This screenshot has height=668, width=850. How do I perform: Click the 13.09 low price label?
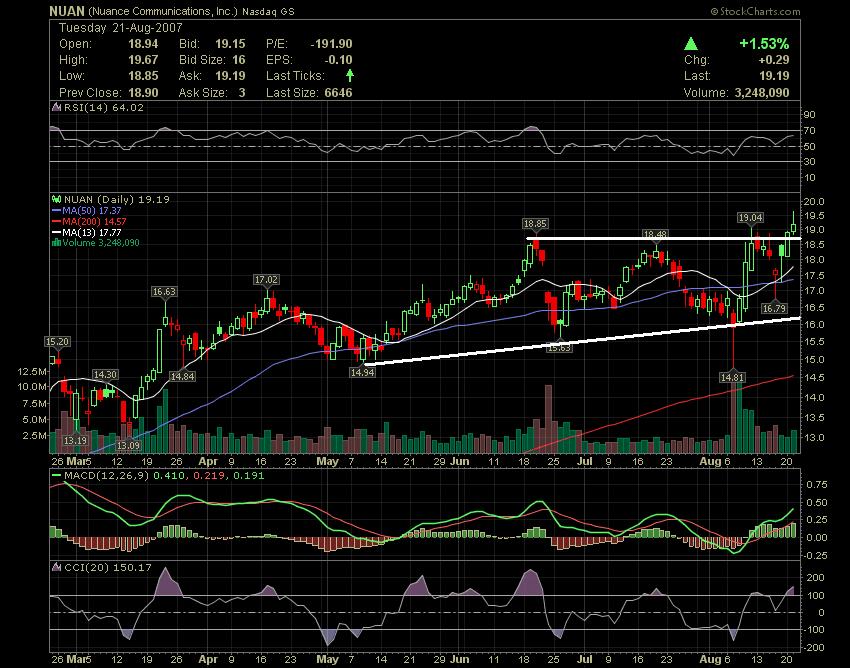point(128,446)
